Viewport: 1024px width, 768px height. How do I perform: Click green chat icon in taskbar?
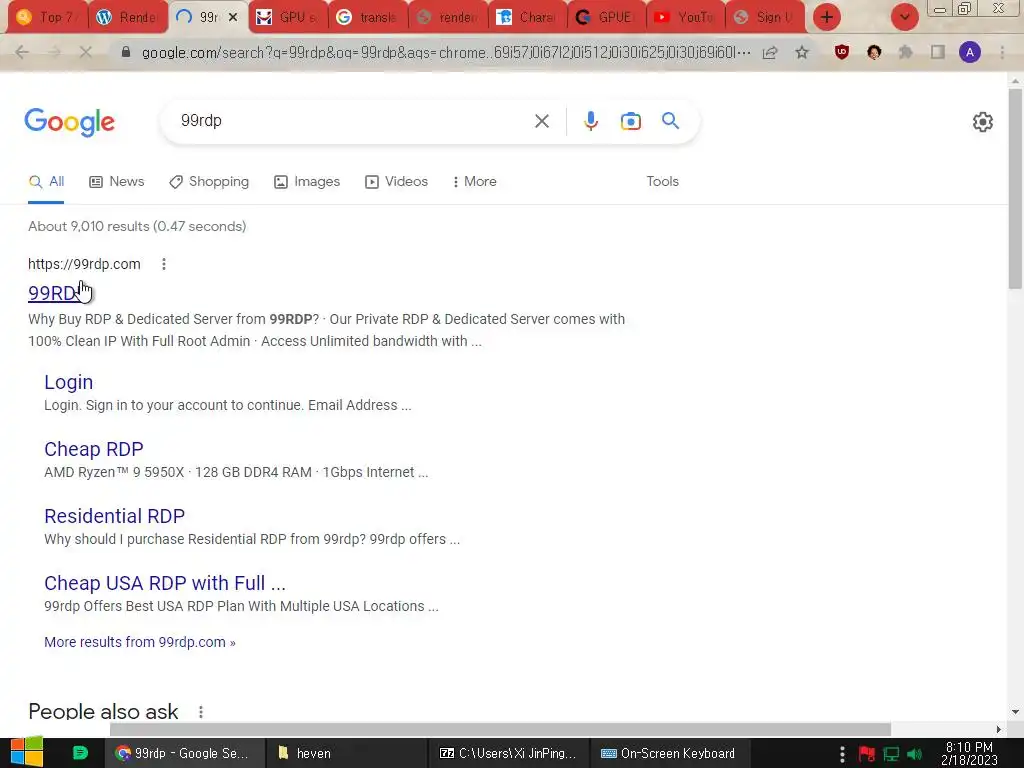pos(80,753)
